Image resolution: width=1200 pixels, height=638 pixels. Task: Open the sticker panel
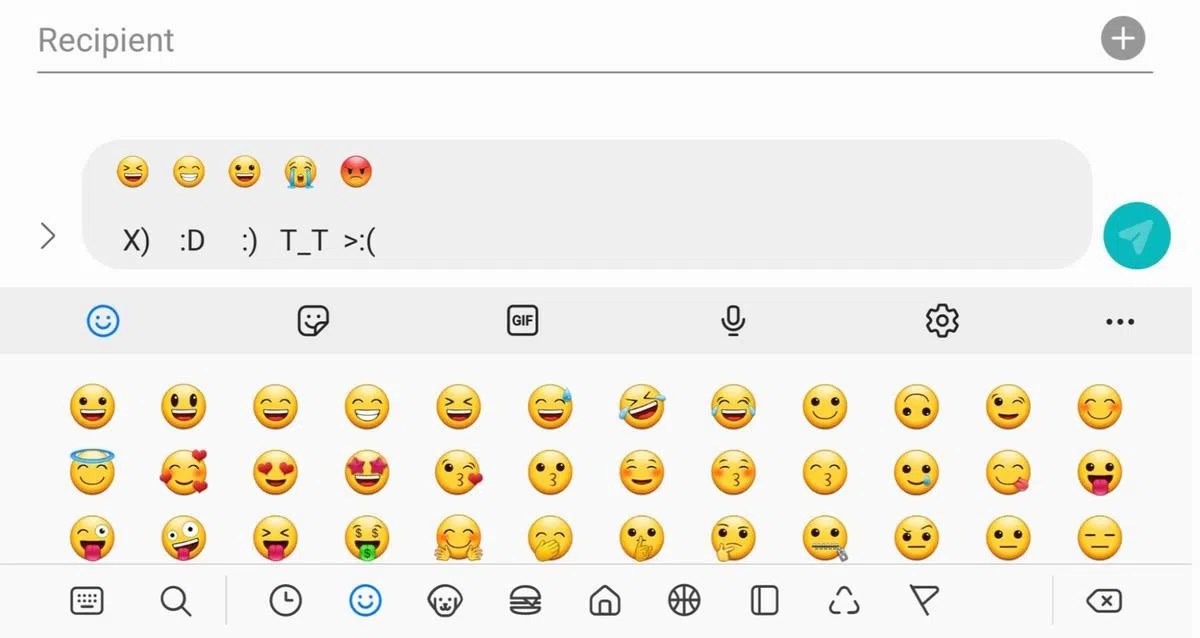coord(314,321)
